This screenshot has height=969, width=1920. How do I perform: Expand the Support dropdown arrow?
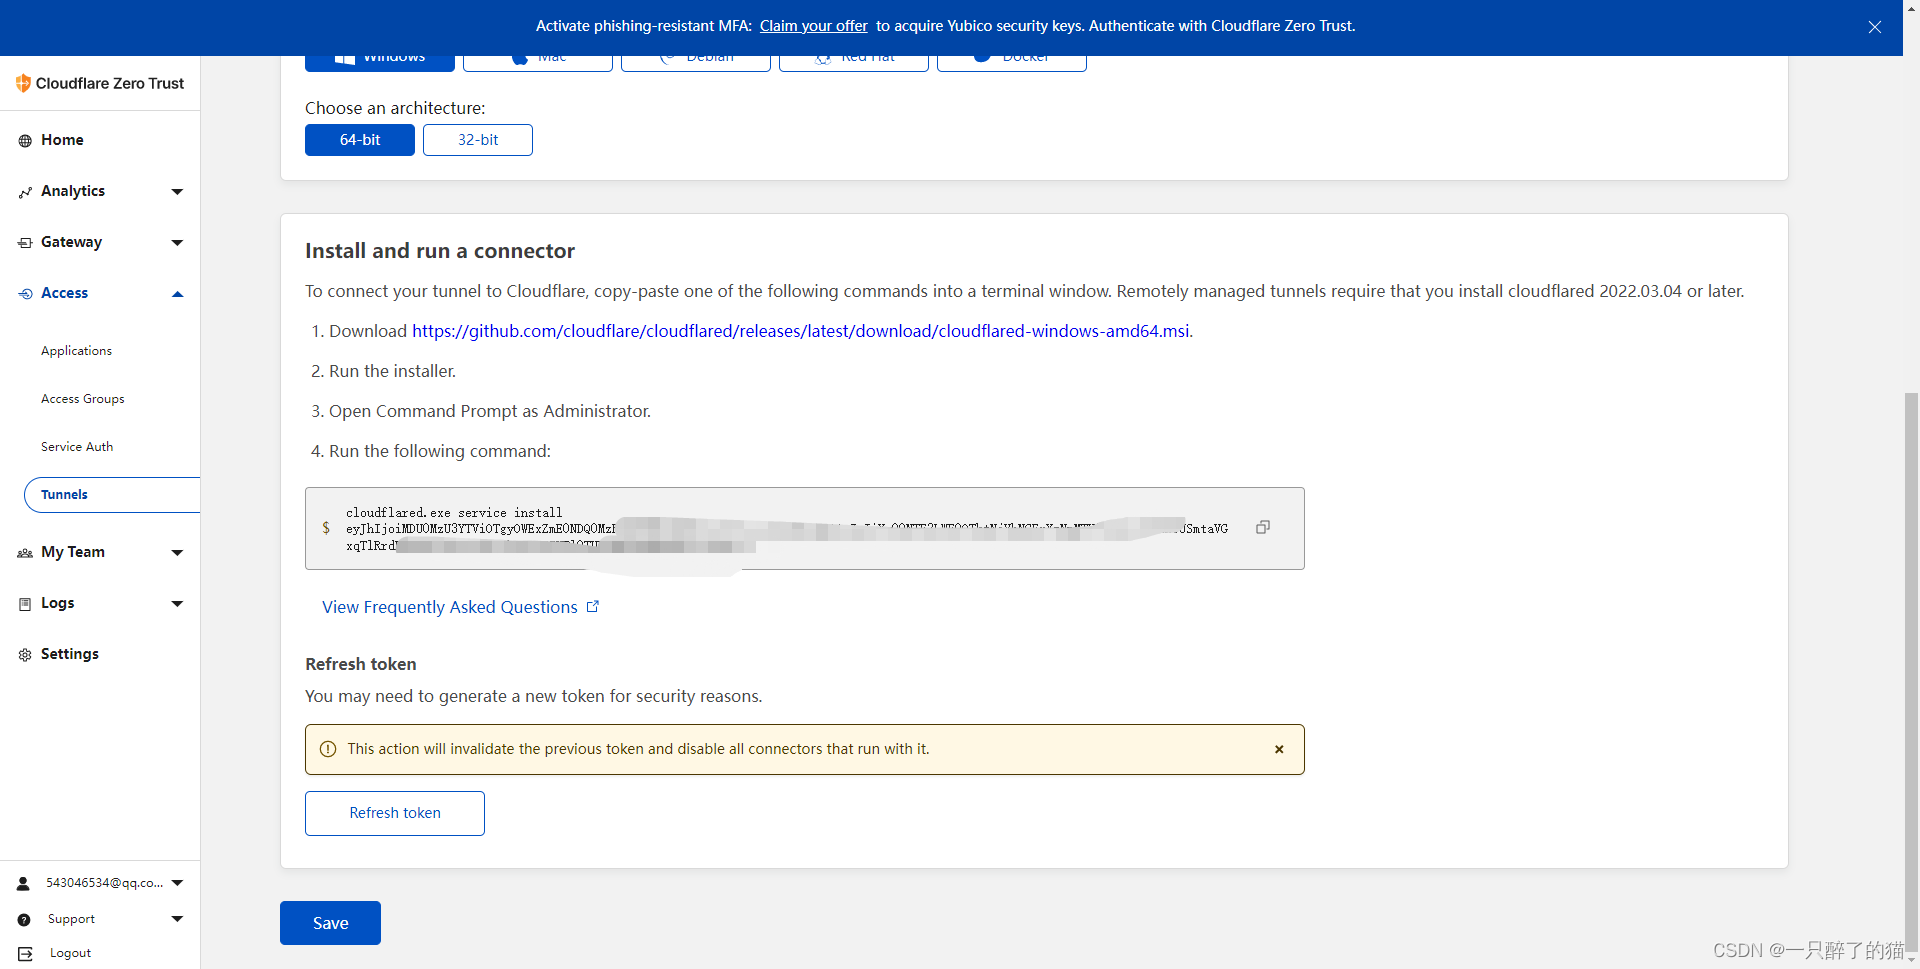[x=177, y=919]
